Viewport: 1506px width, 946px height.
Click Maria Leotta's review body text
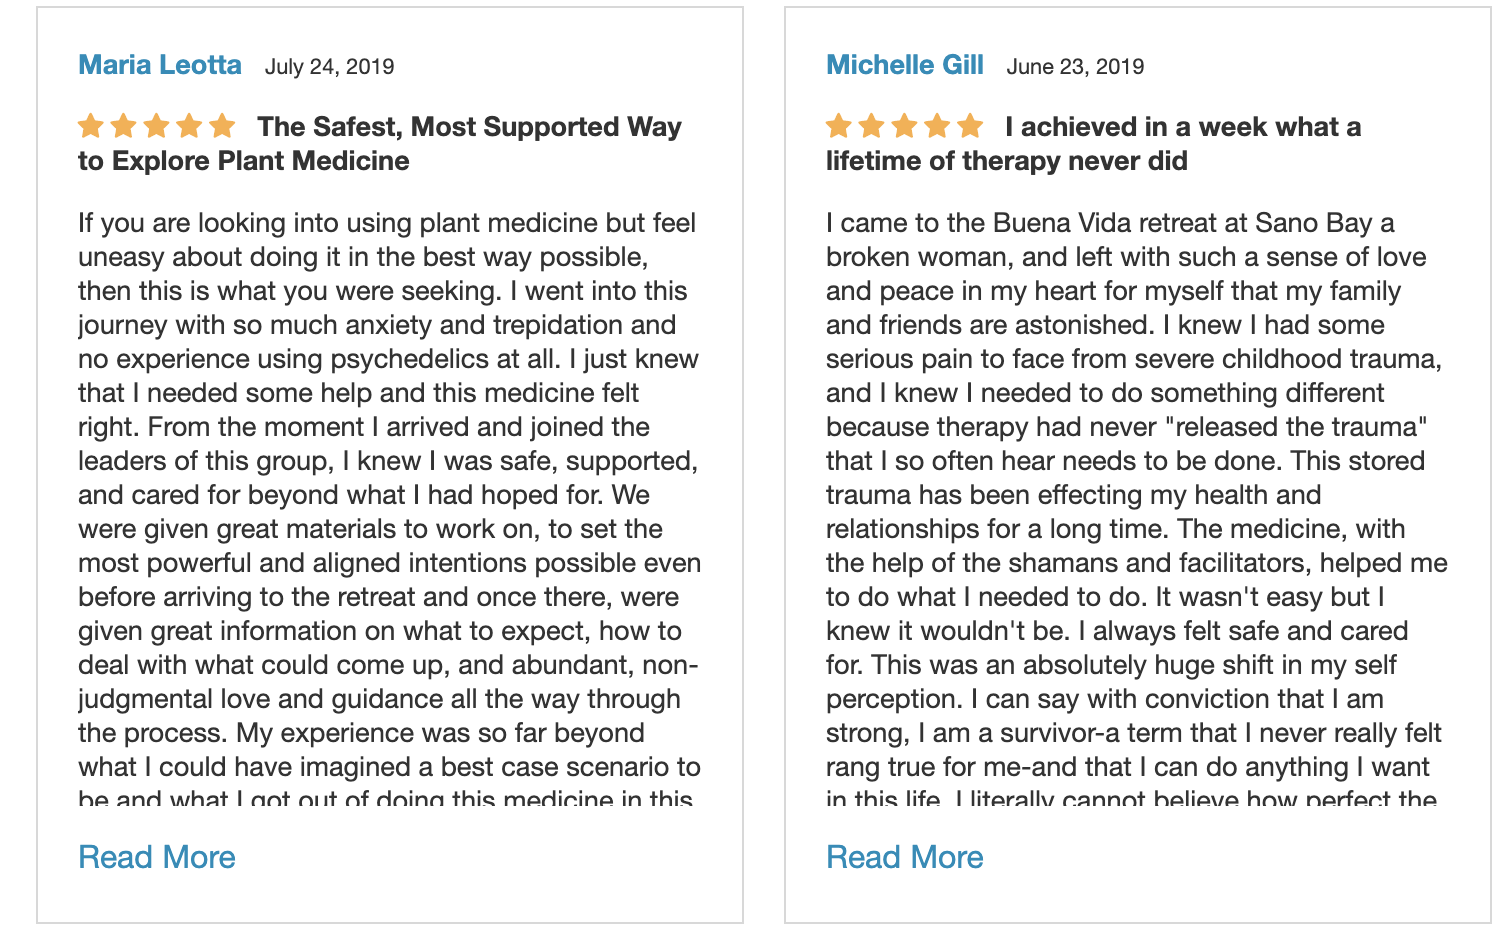click(x=390, y=511)
